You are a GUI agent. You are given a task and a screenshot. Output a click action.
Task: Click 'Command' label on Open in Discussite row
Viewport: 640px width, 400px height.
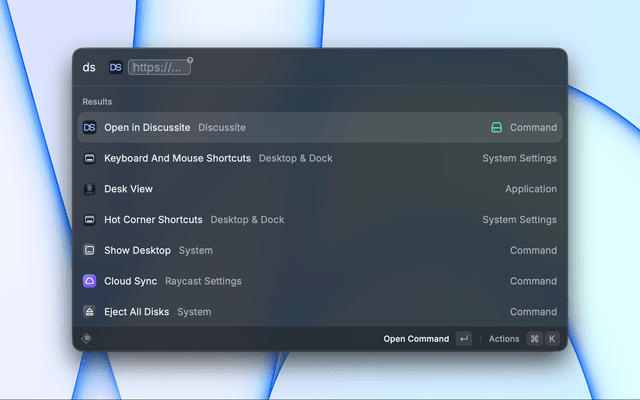pyautogui.click(x=533, y=128)
